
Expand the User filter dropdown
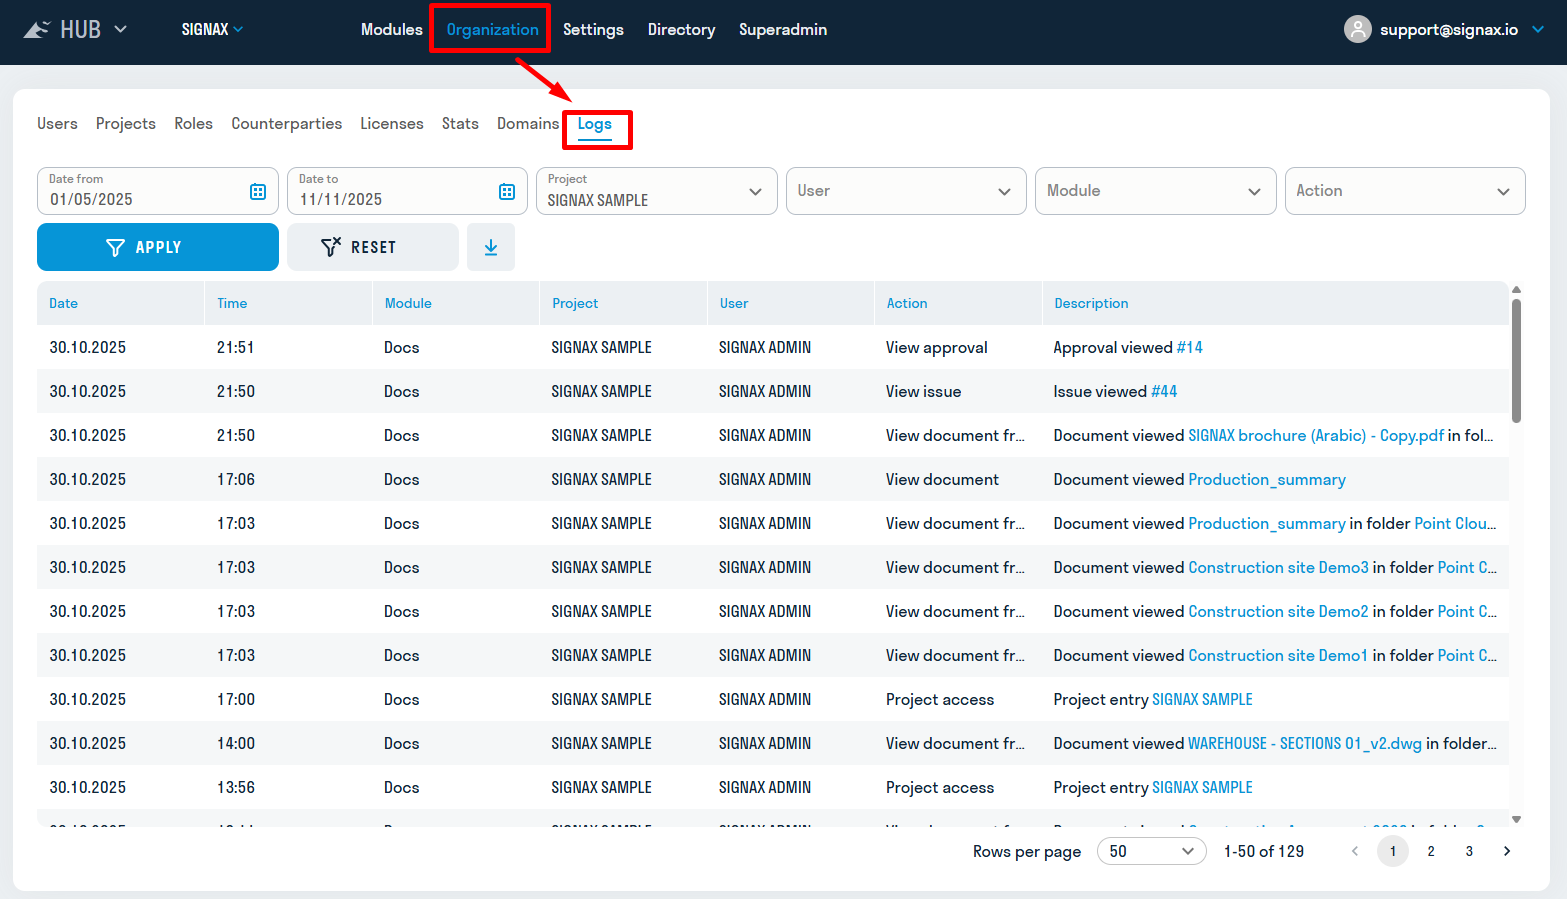pos(906,191)
